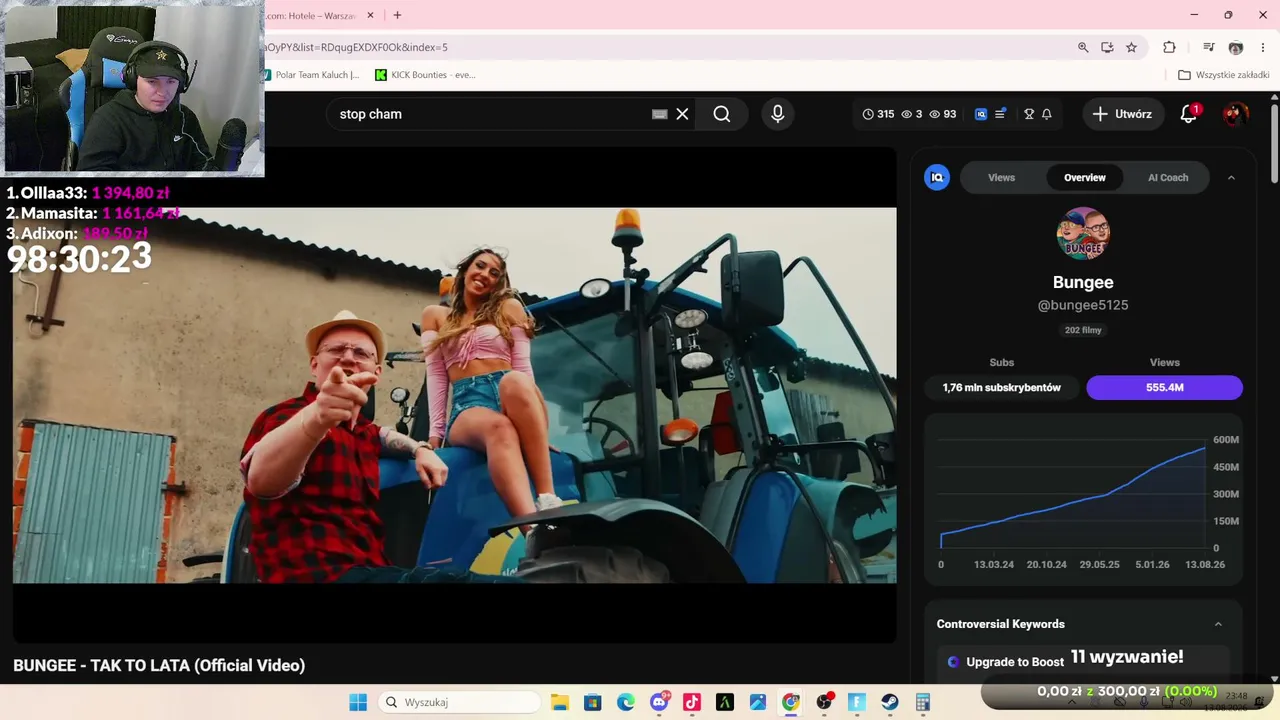The image size is (1280, 720).
Task: Switch to the Views tab in vidIQ panel
Action: pos(1001,178)
